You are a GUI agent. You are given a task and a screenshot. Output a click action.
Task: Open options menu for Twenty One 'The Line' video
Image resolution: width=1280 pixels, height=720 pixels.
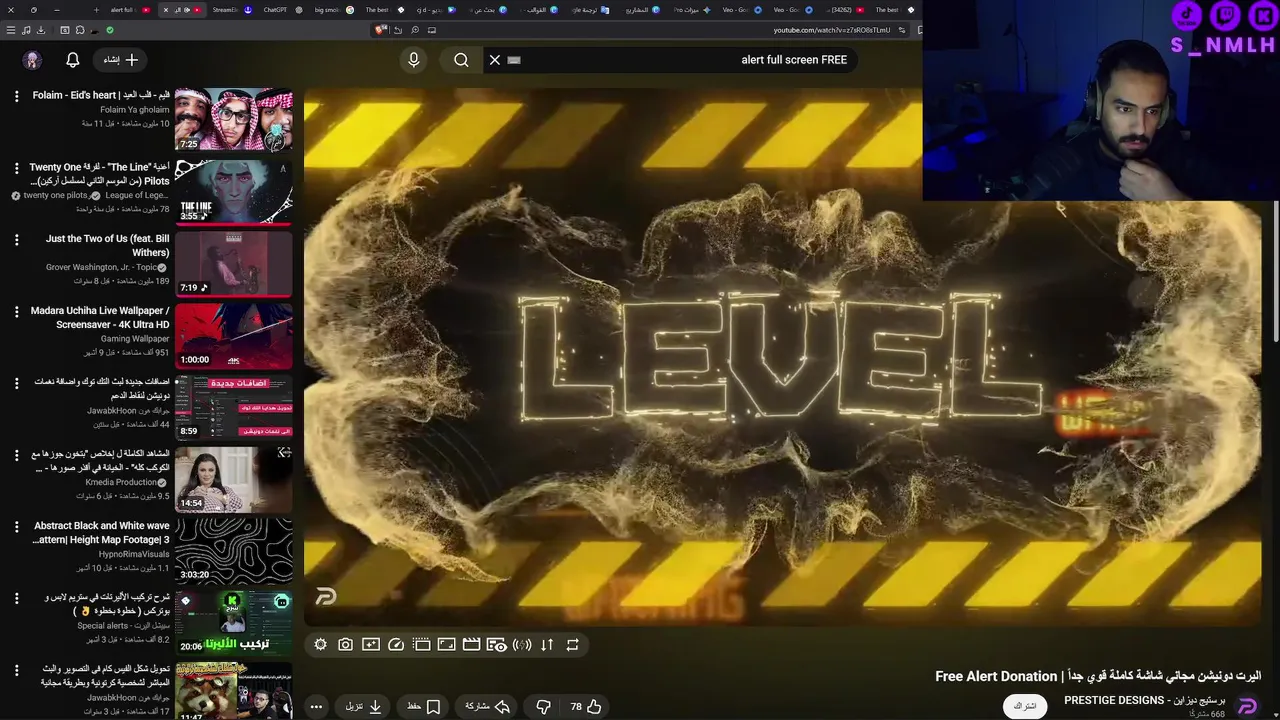pos(16,168)
